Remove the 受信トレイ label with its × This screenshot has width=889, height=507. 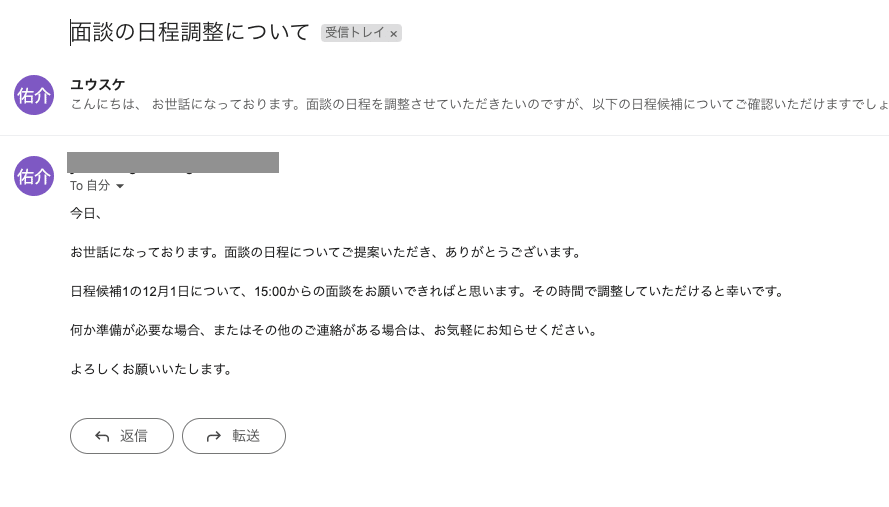click(394, 34)
